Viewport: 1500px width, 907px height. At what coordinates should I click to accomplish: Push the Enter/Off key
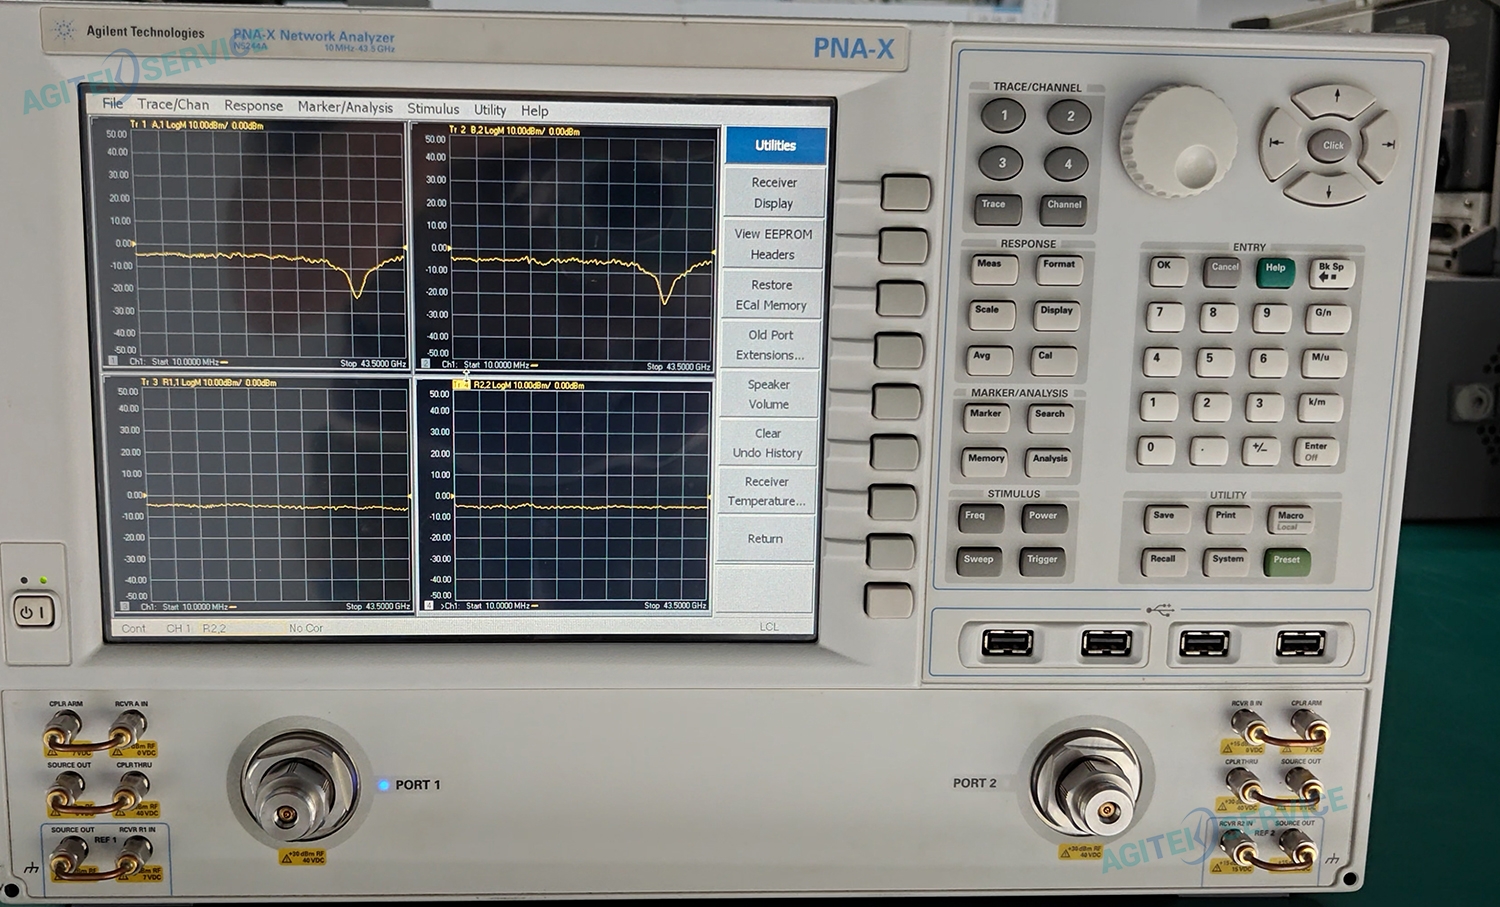point(1317,452)
